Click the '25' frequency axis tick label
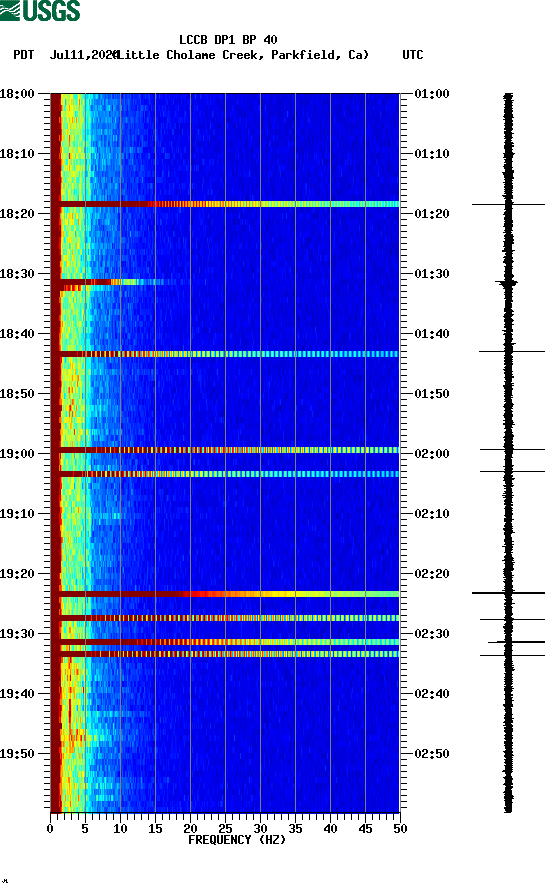This screenshot has height=892, width=552. (x=225, y=829)
